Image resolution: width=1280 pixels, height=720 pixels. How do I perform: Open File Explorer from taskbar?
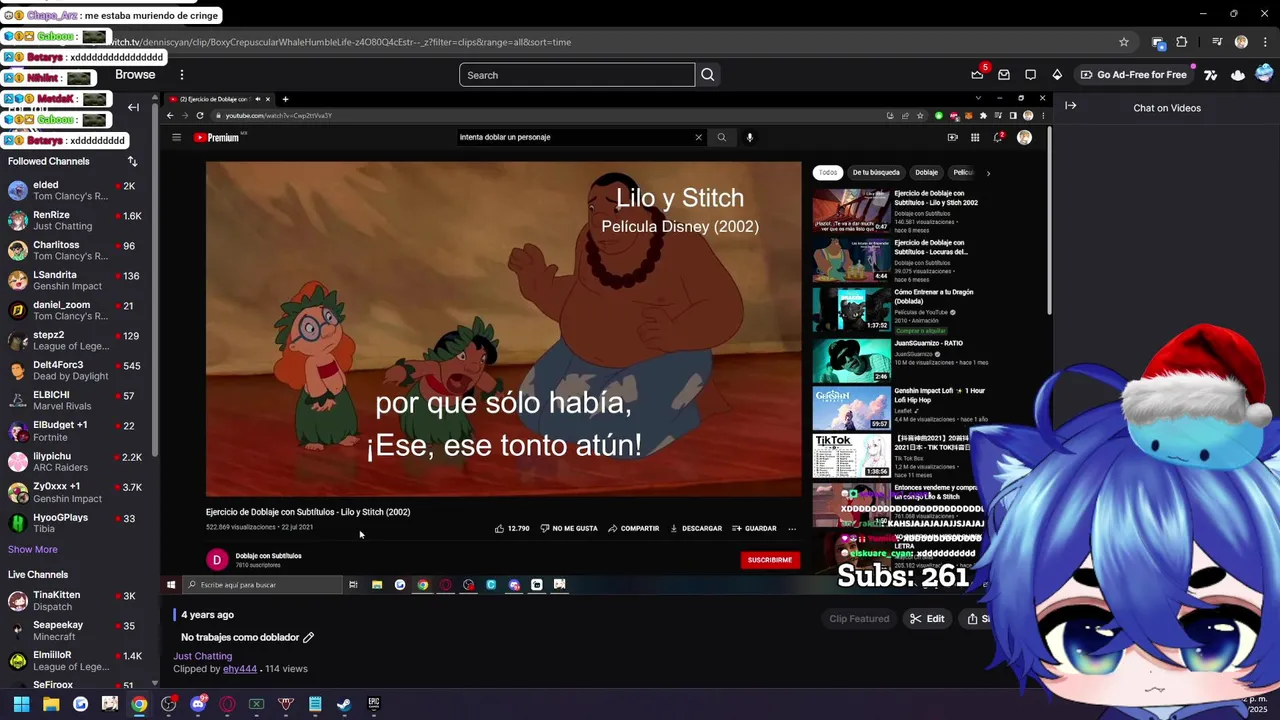pyautogui.click(x=51, y=704)
